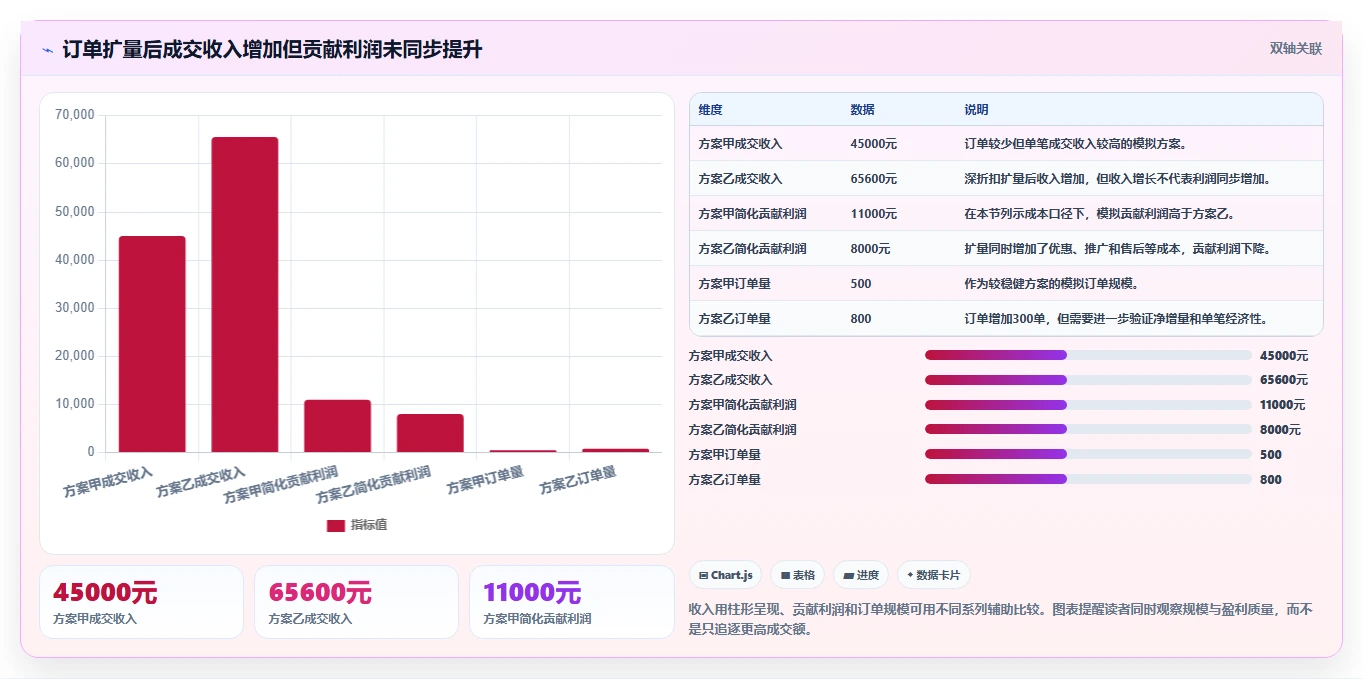Click the 进度 chip

click(861, 575)
